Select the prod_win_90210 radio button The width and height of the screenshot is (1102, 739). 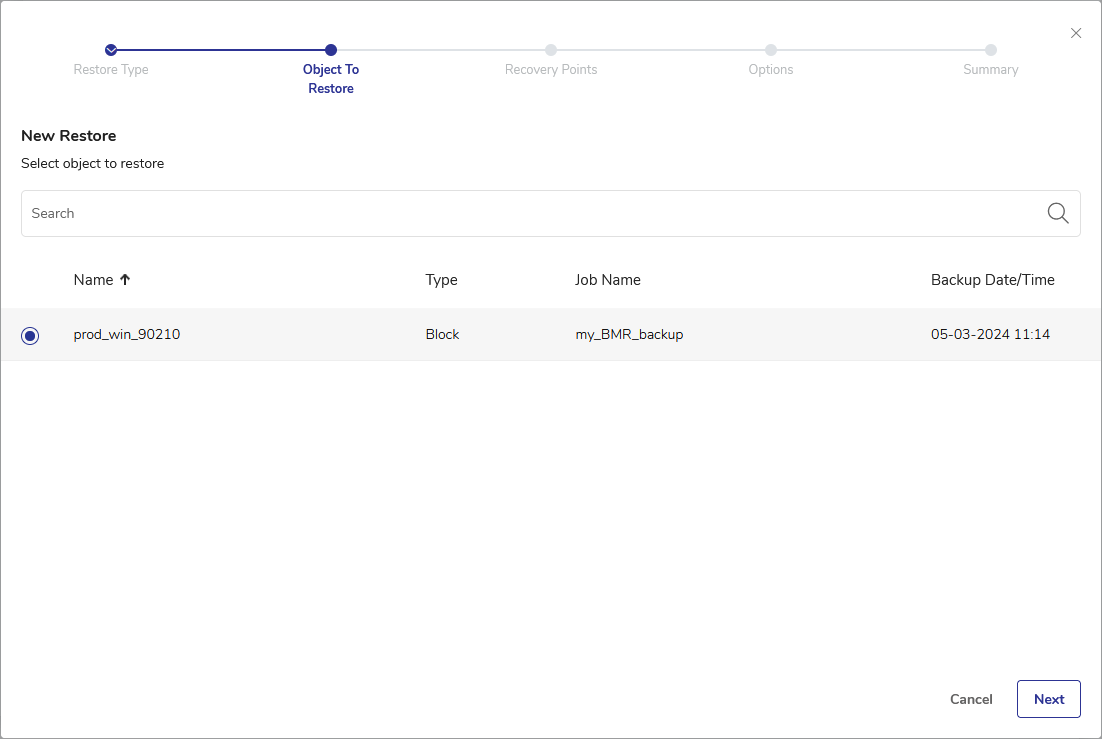point(30,336)
